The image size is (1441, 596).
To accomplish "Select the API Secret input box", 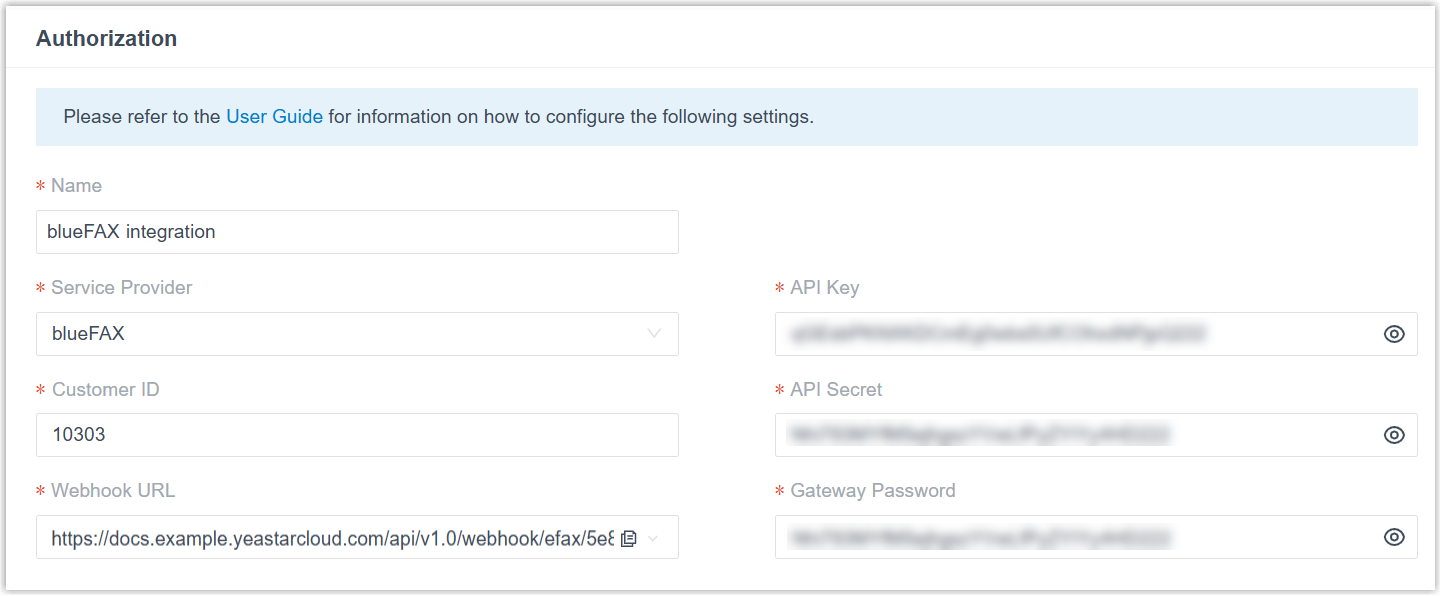I will [1075, 435].
